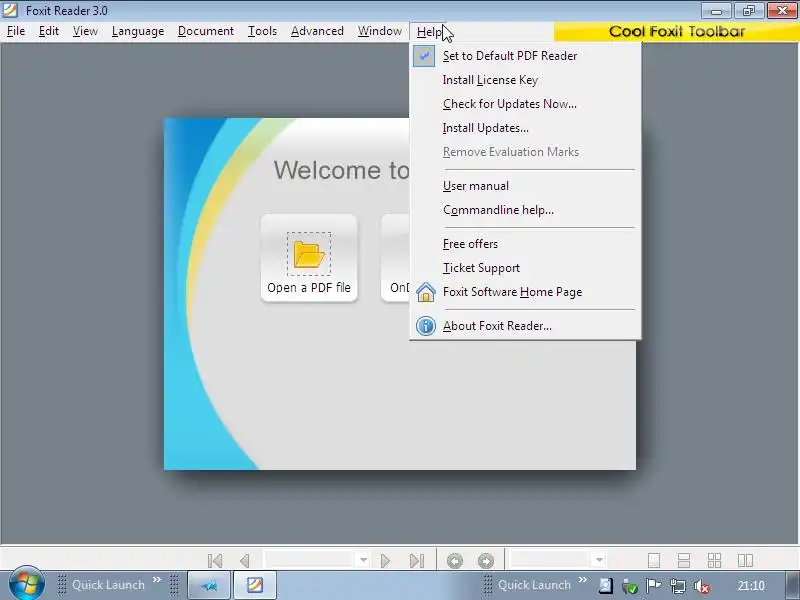Click the network tray icon

click(678, 586)
